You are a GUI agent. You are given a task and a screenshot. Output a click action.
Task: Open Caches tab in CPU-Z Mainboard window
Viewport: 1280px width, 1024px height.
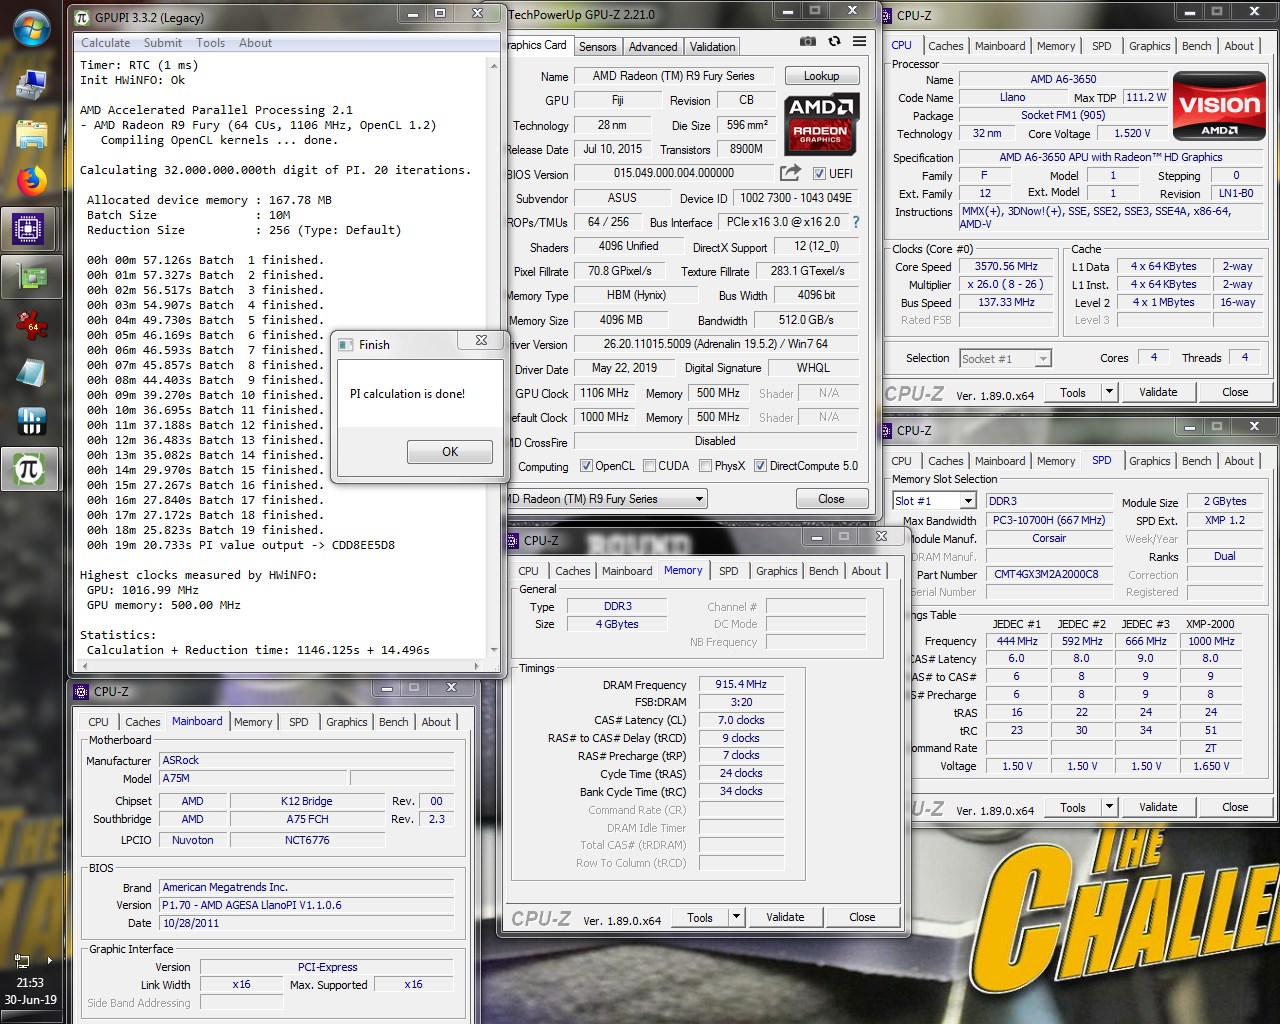142,722
